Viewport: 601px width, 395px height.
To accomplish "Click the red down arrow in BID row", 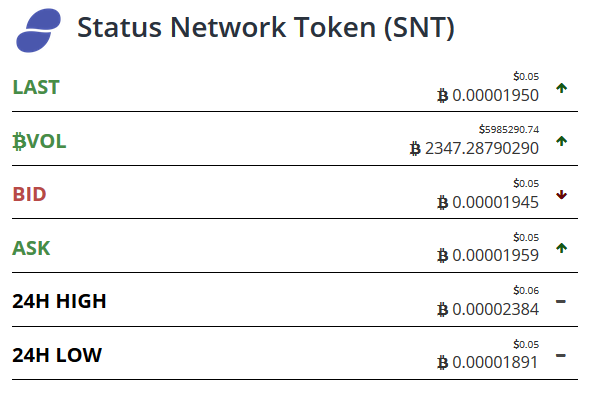I will (562, 195).
